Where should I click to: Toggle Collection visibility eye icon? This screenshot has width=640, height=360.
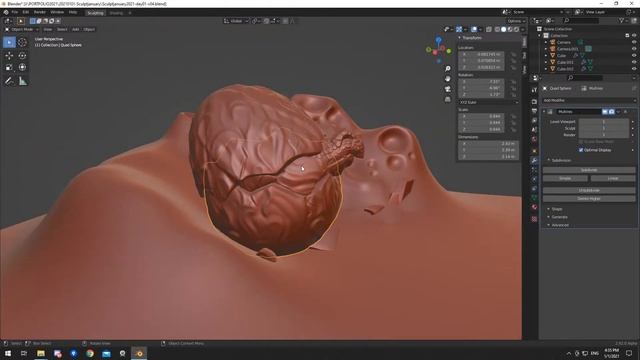[634, 36]
